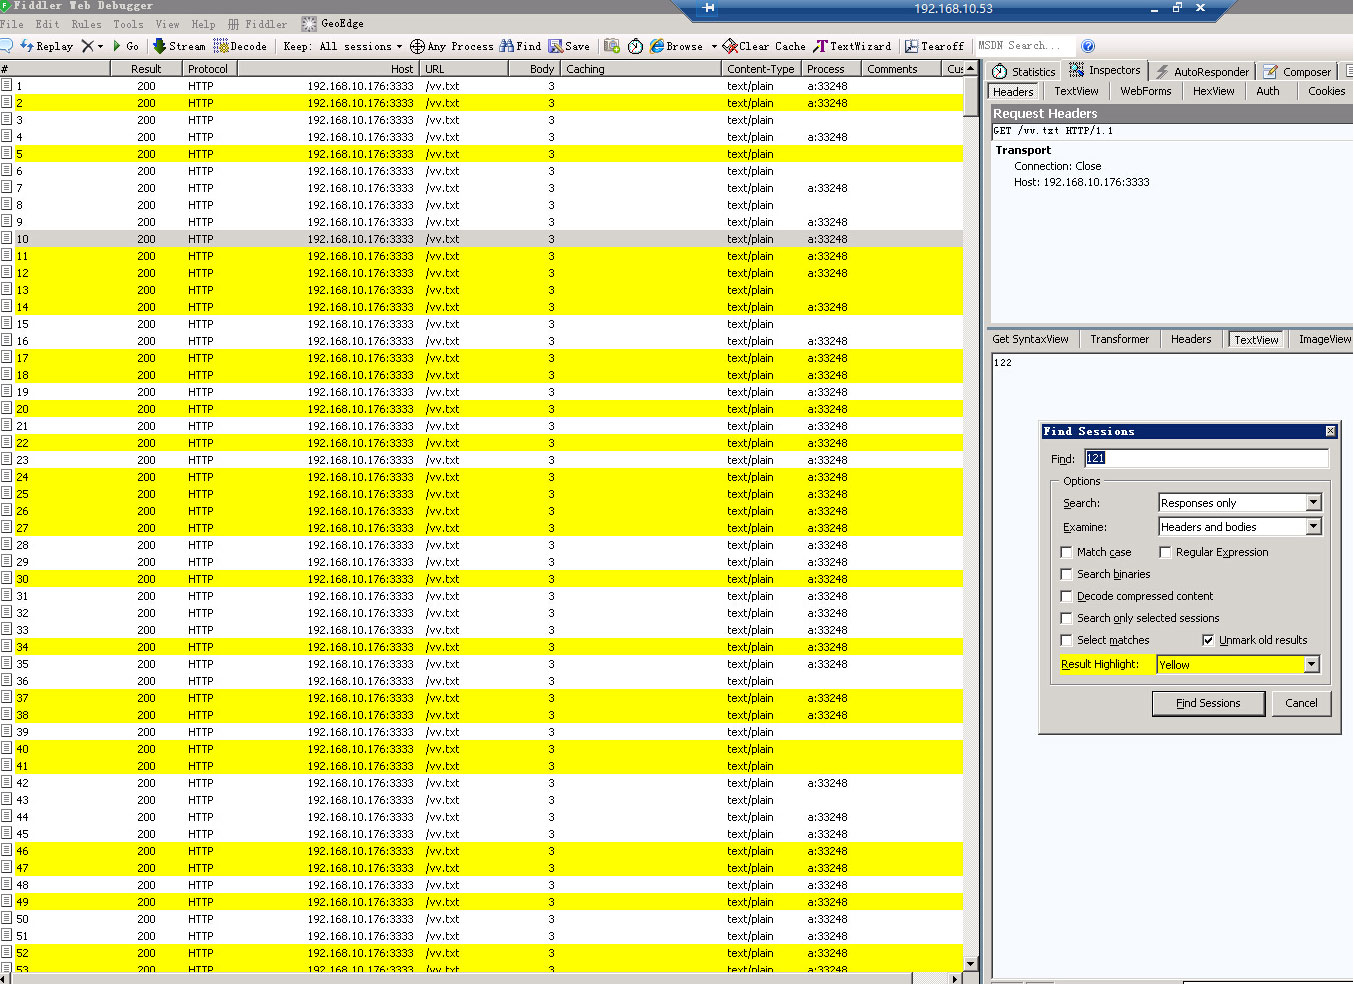The width and height of the screenshot is (1354, 984).
Task: Open the View menu
Action: pyautogui.click(x=168, y=24)
